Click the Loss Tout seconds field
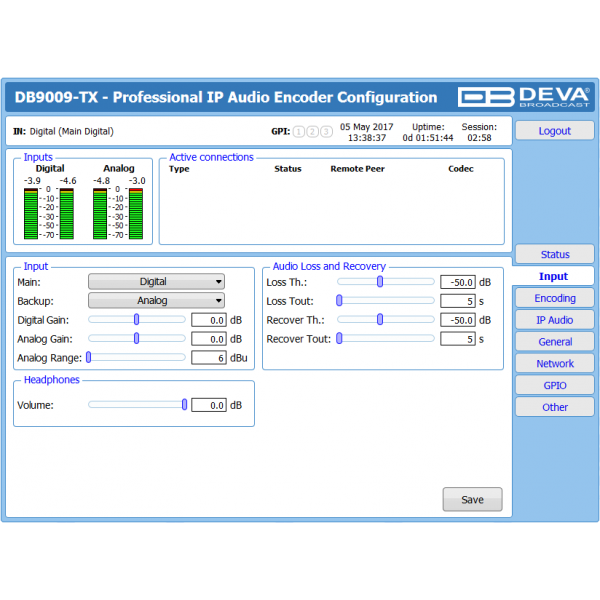This screenshot has height=600, width=600. 458,301
